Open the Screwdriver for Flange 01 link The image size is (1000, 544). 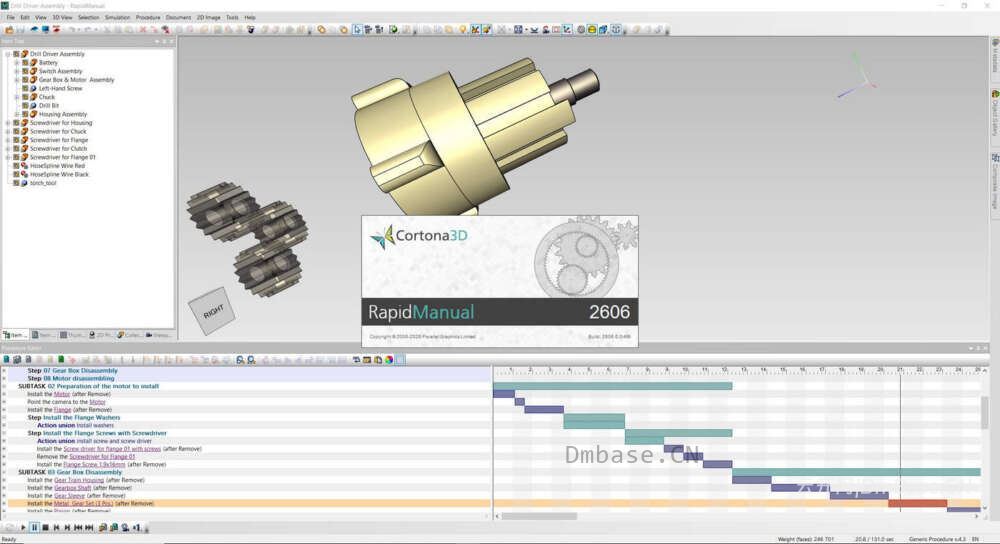(x=102, y=457)
